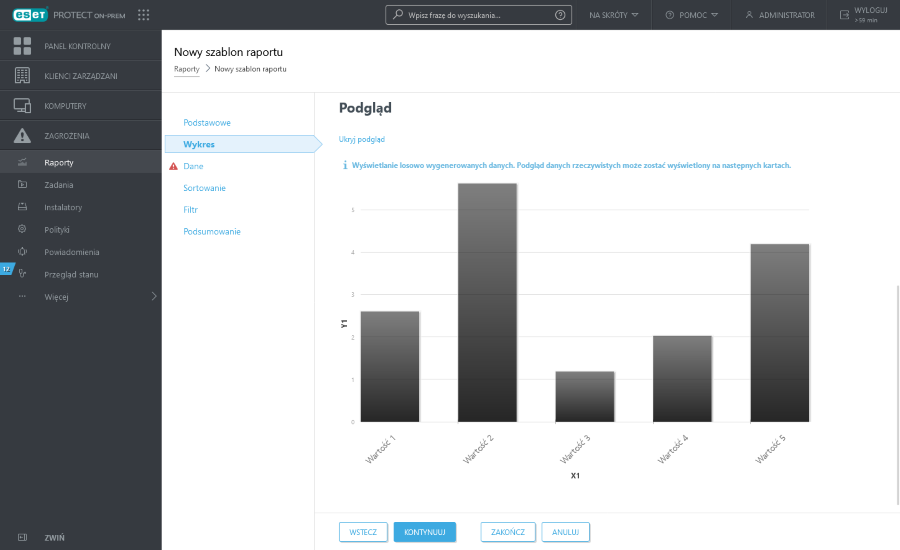Click the Zakończ button
The image size is (900, 550).
coord(508,532)
